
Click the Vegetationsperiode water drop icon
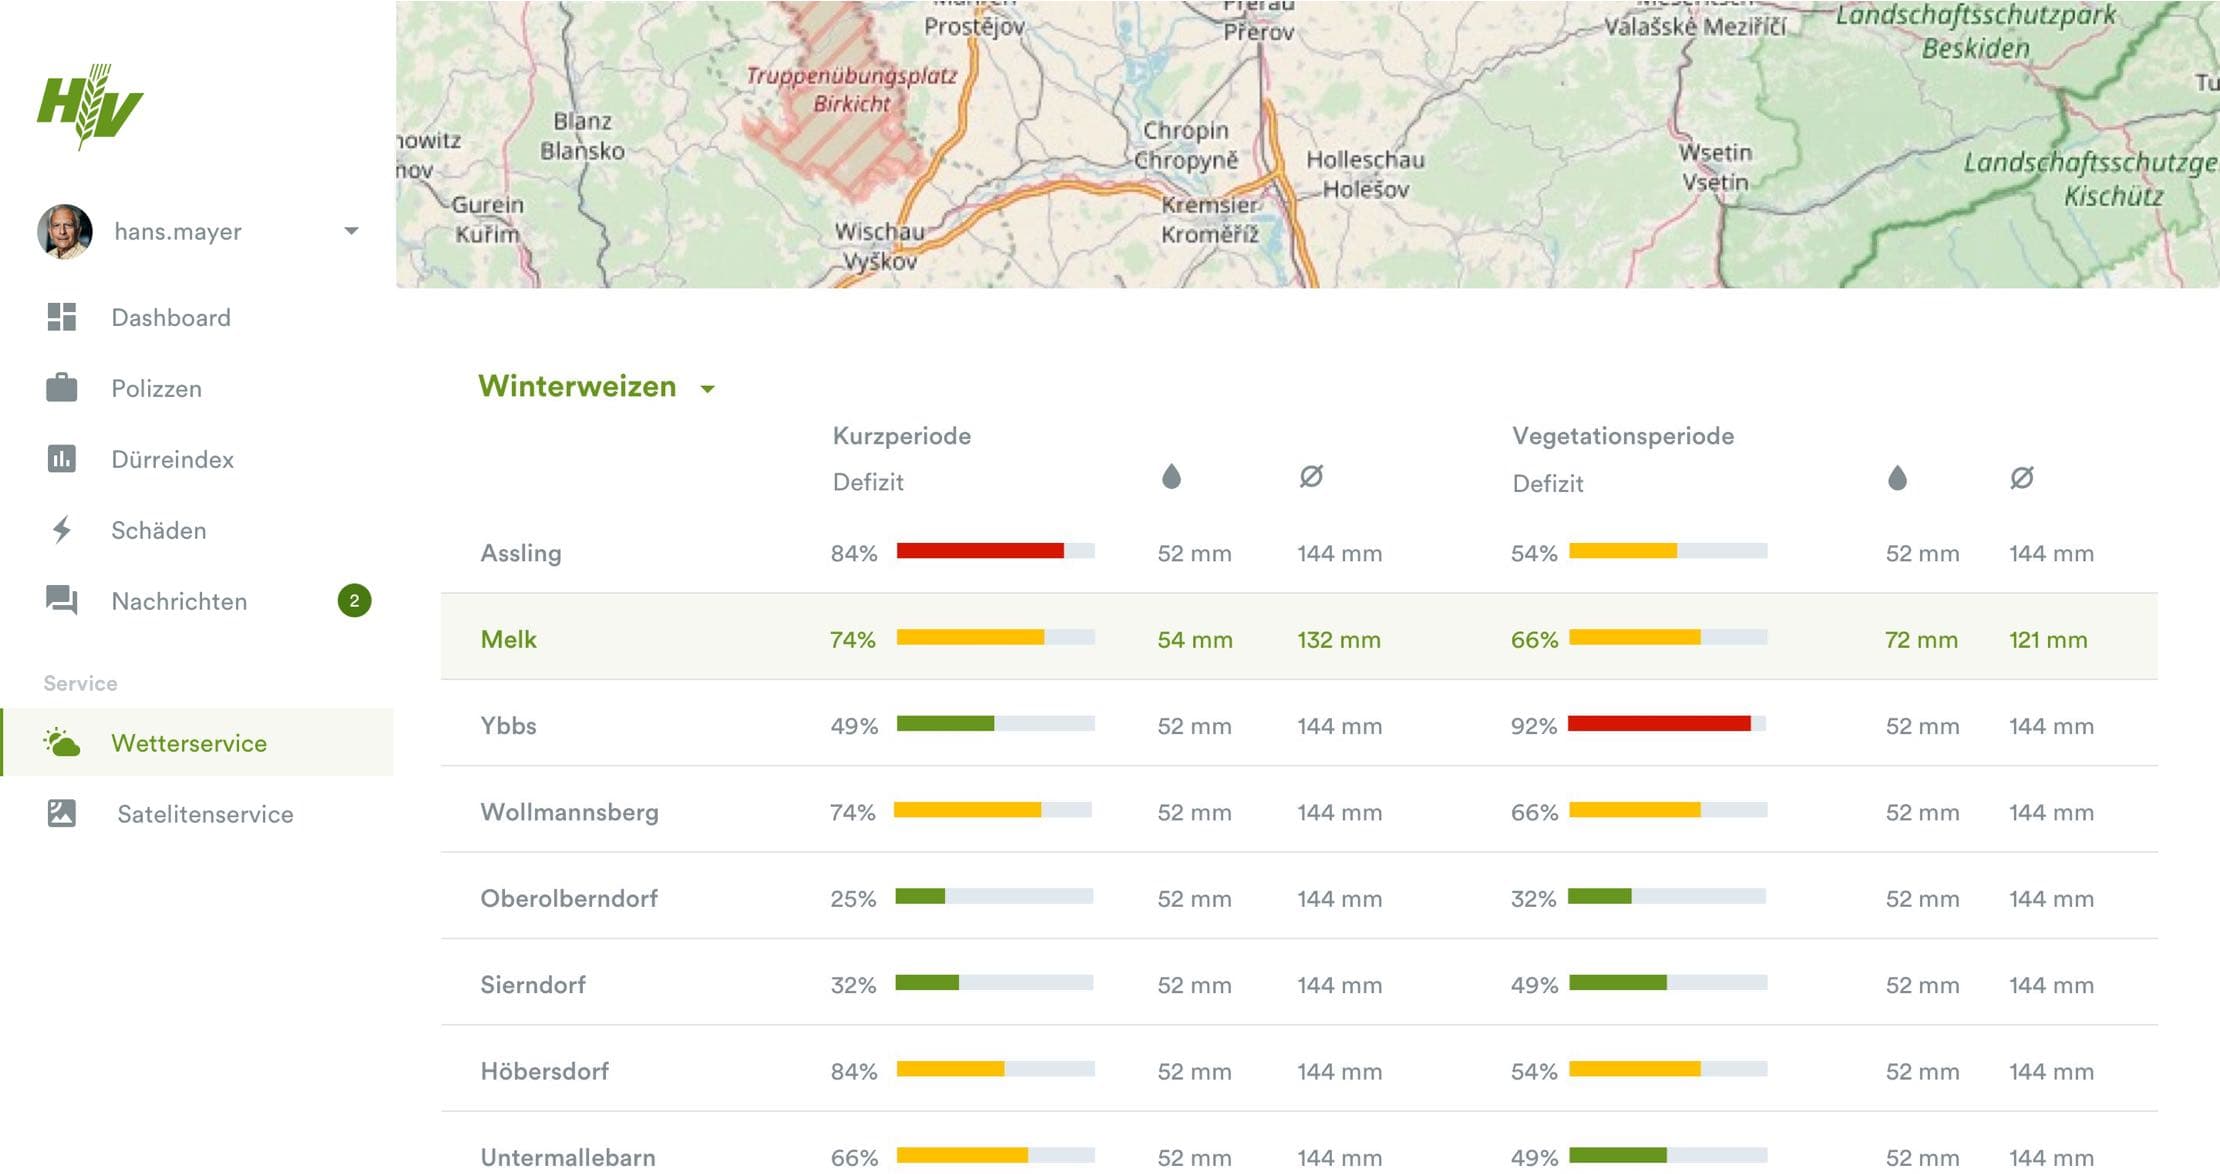1897,478
